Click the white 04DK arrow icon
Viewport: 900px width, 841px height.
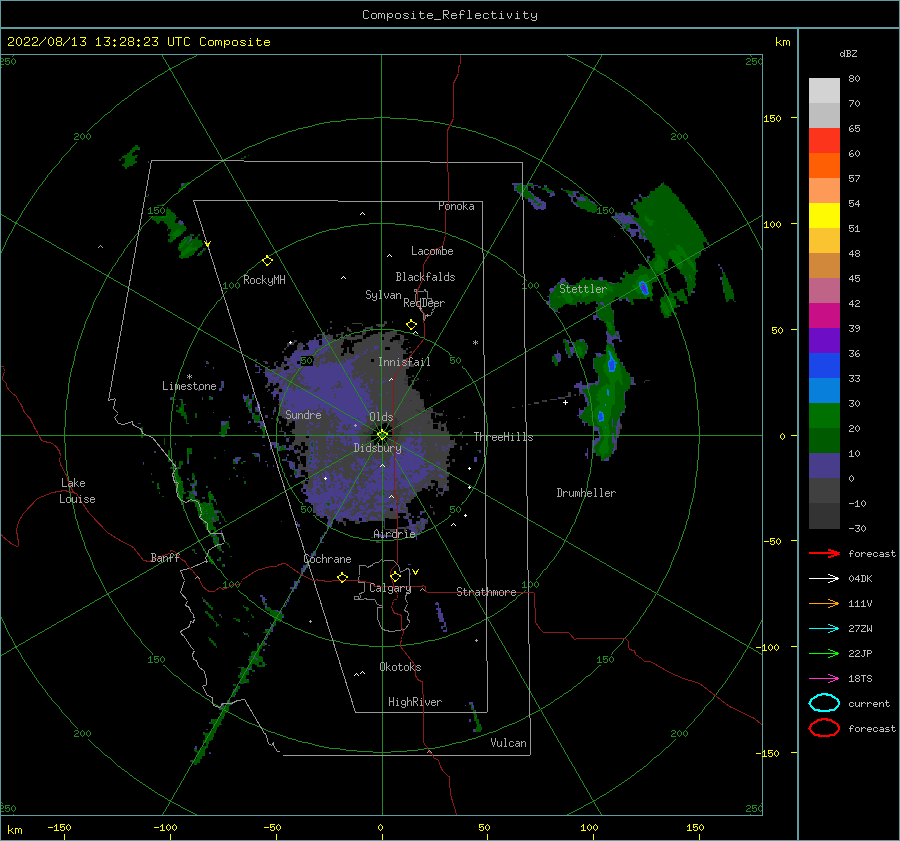click(824, 578)
